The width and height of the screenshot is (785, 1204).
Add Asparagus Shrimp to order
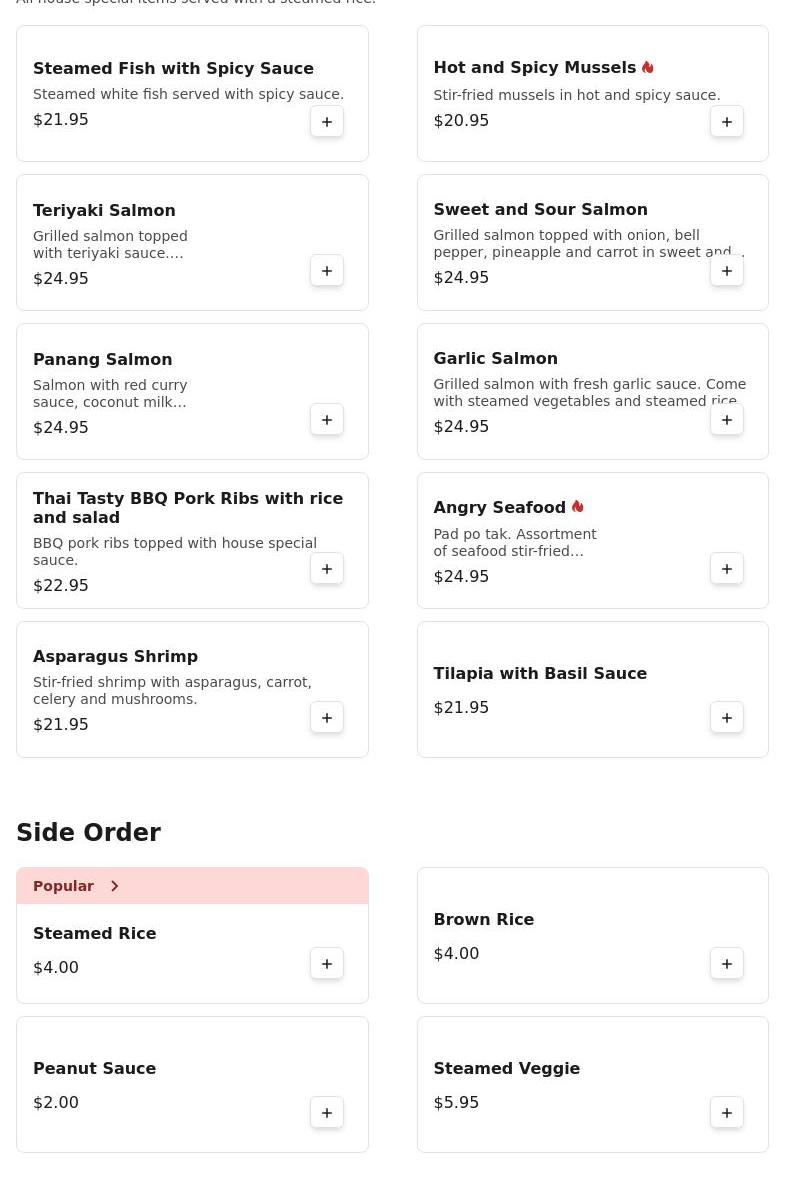pos(327,718)
